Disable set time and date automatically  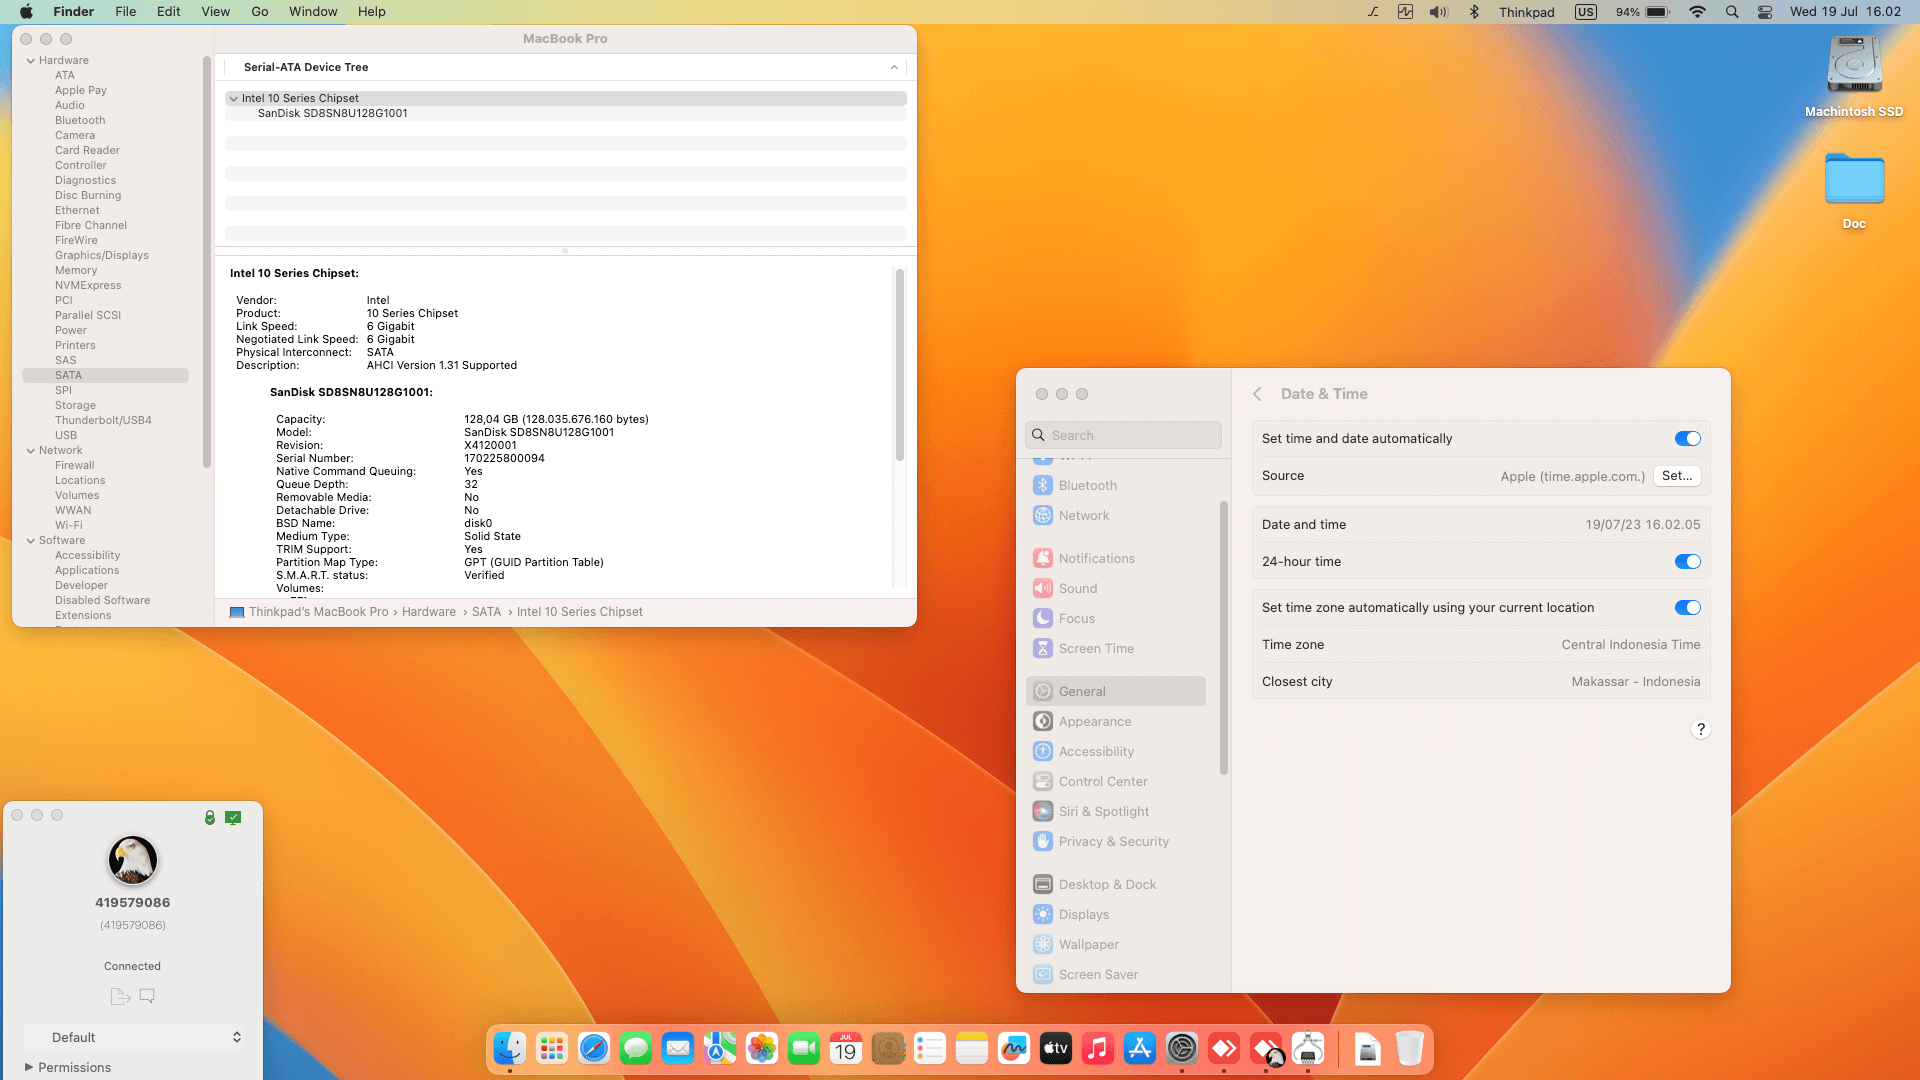tap(1687, 439)
